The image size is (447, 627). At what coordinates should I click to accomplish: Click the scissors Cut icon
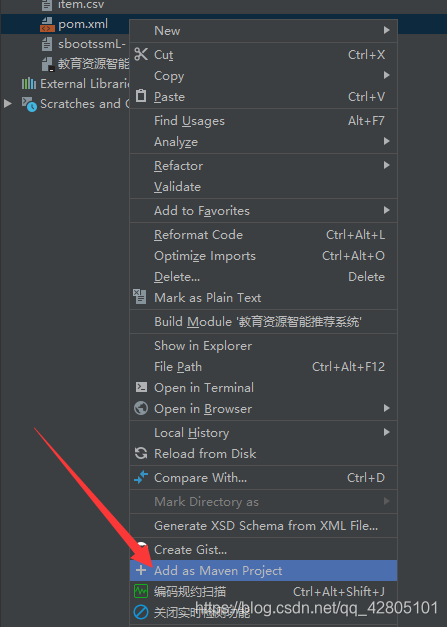(x=141, y=54)
